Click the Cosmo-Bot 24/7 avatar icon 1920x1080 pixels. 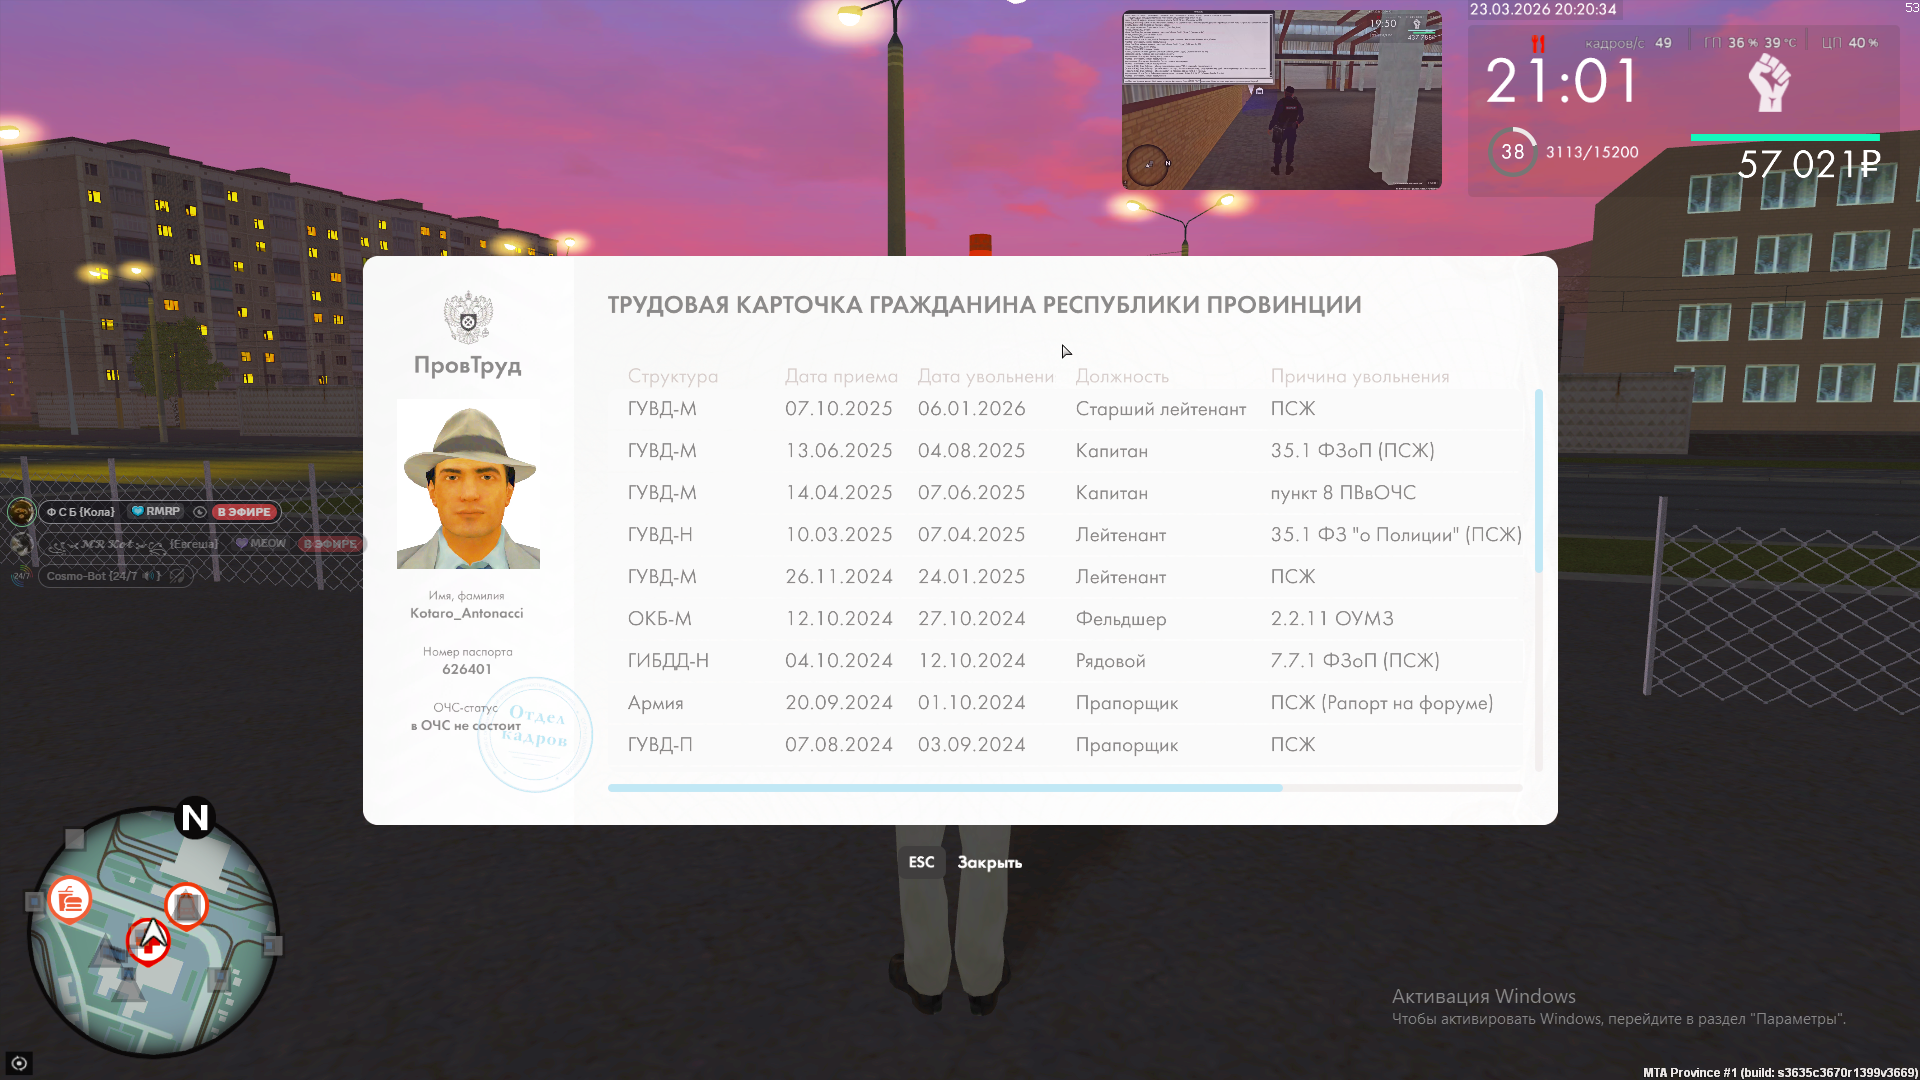point(21,576)
